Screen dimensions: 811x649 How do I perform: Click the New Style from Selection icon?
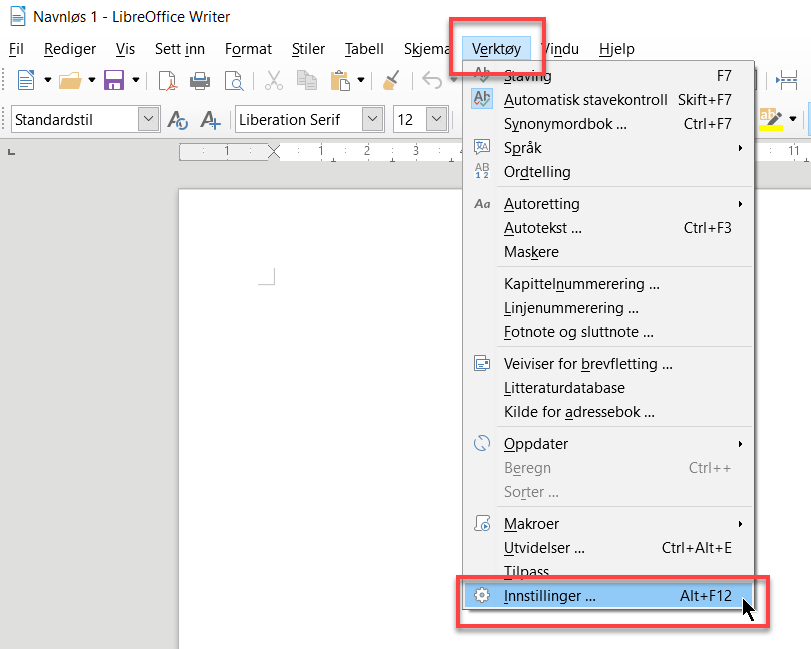(x=210, y=120)
